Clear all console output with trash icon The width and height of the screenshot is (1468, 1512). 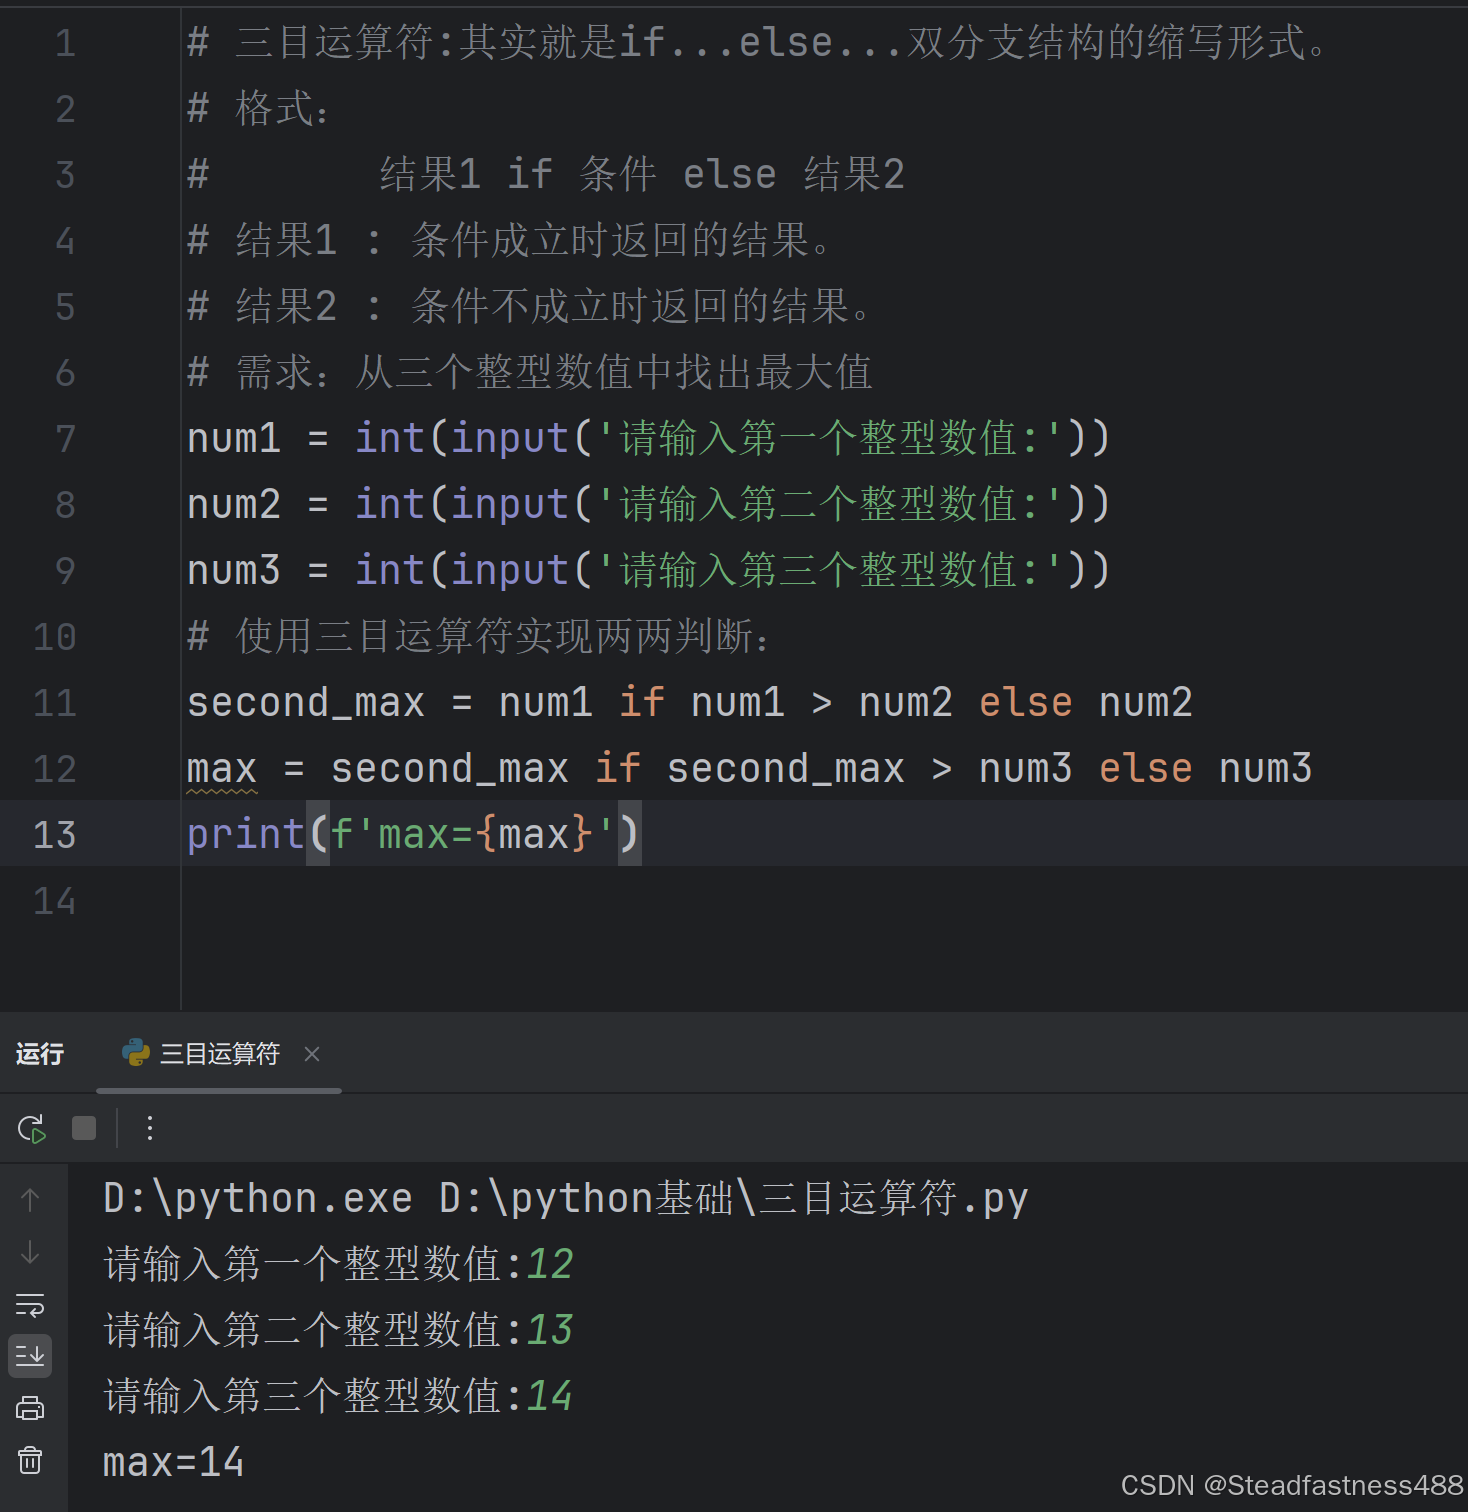[x=30, y=1461]
